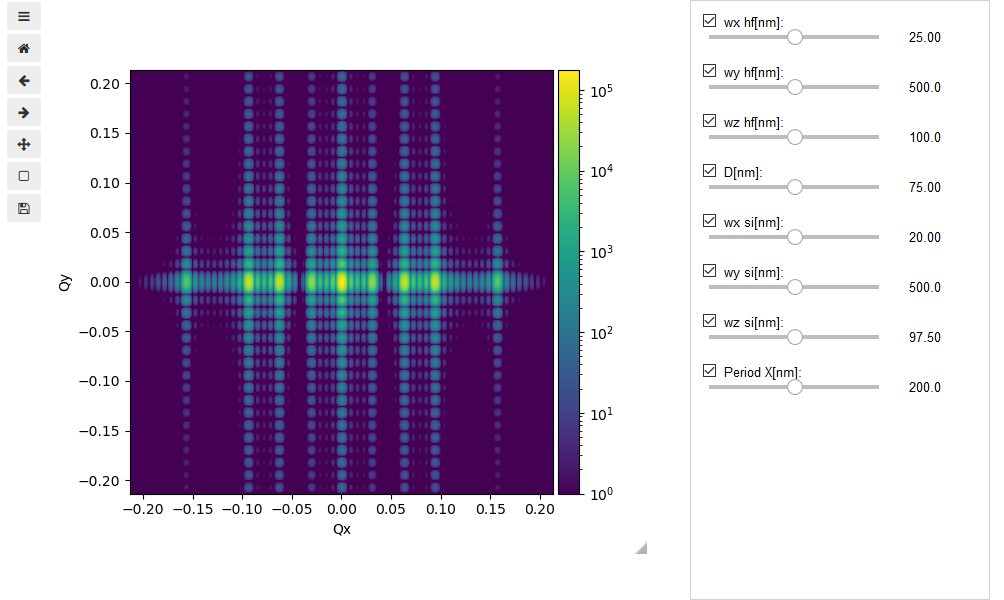The width and height of the screenshot is (1004, 600).
Task: Go forward to next view arrow
Action: pos(24,112)
